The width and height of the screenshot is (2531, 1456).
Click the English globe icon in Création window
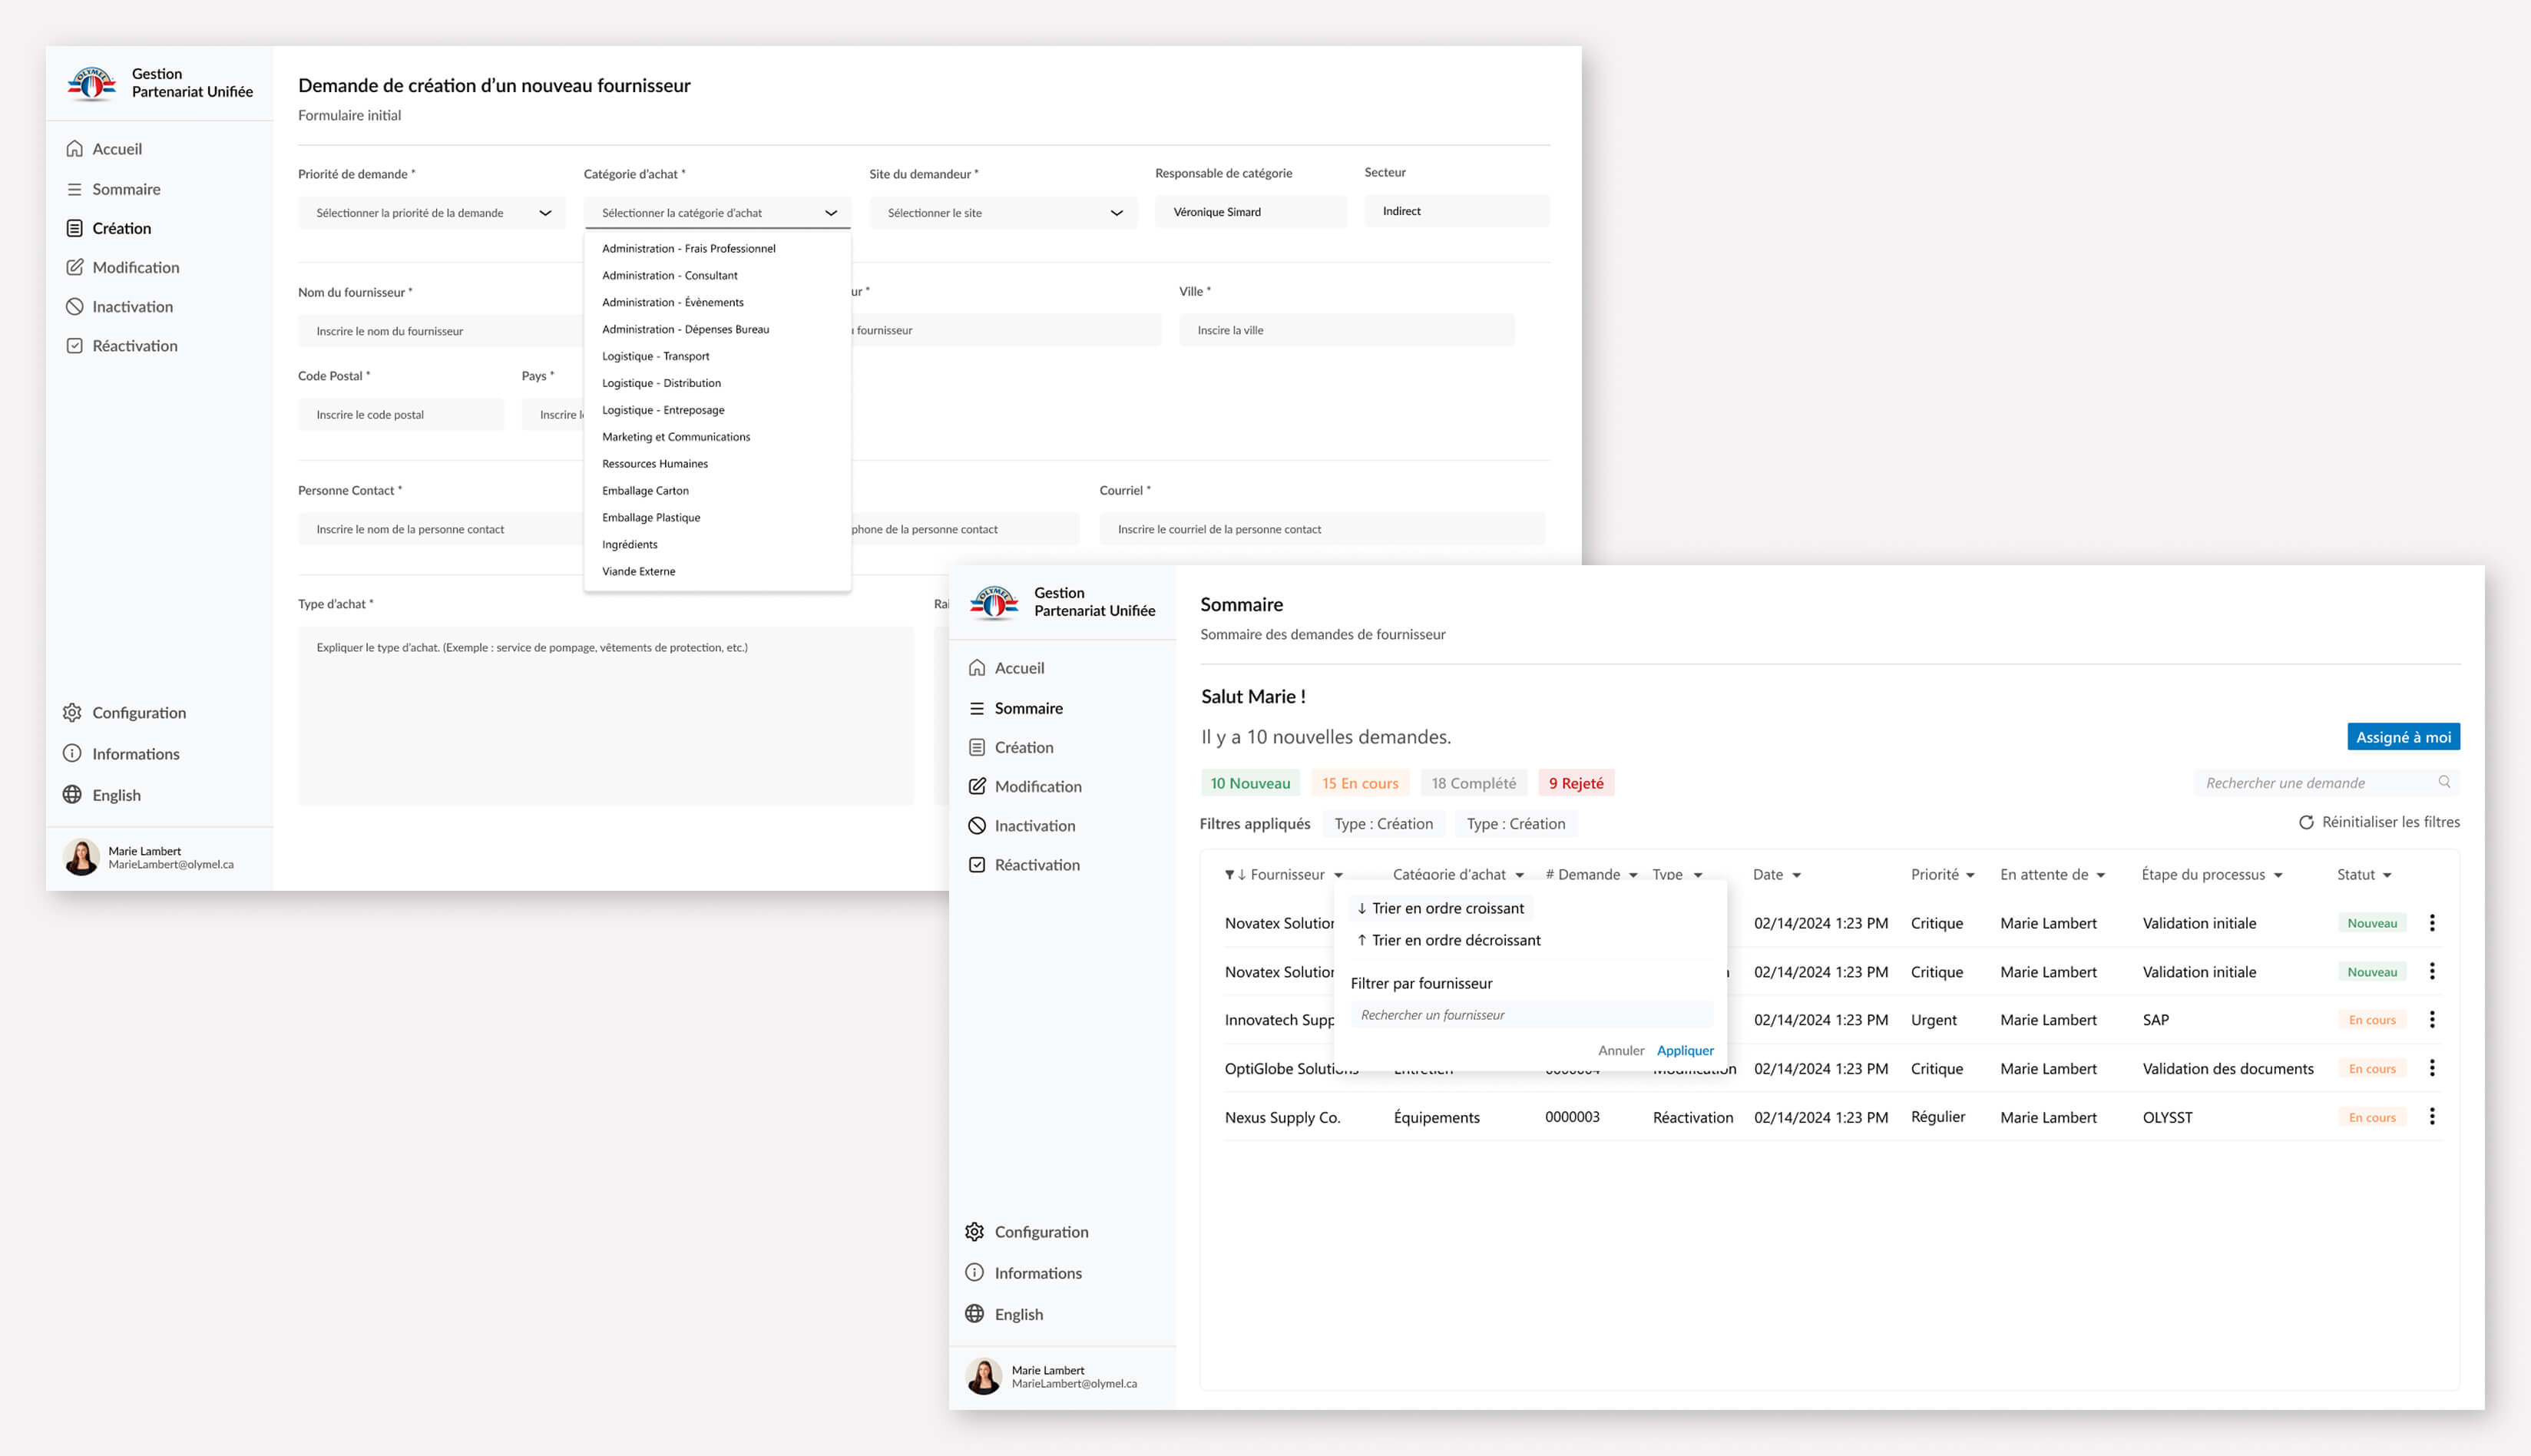72,794
